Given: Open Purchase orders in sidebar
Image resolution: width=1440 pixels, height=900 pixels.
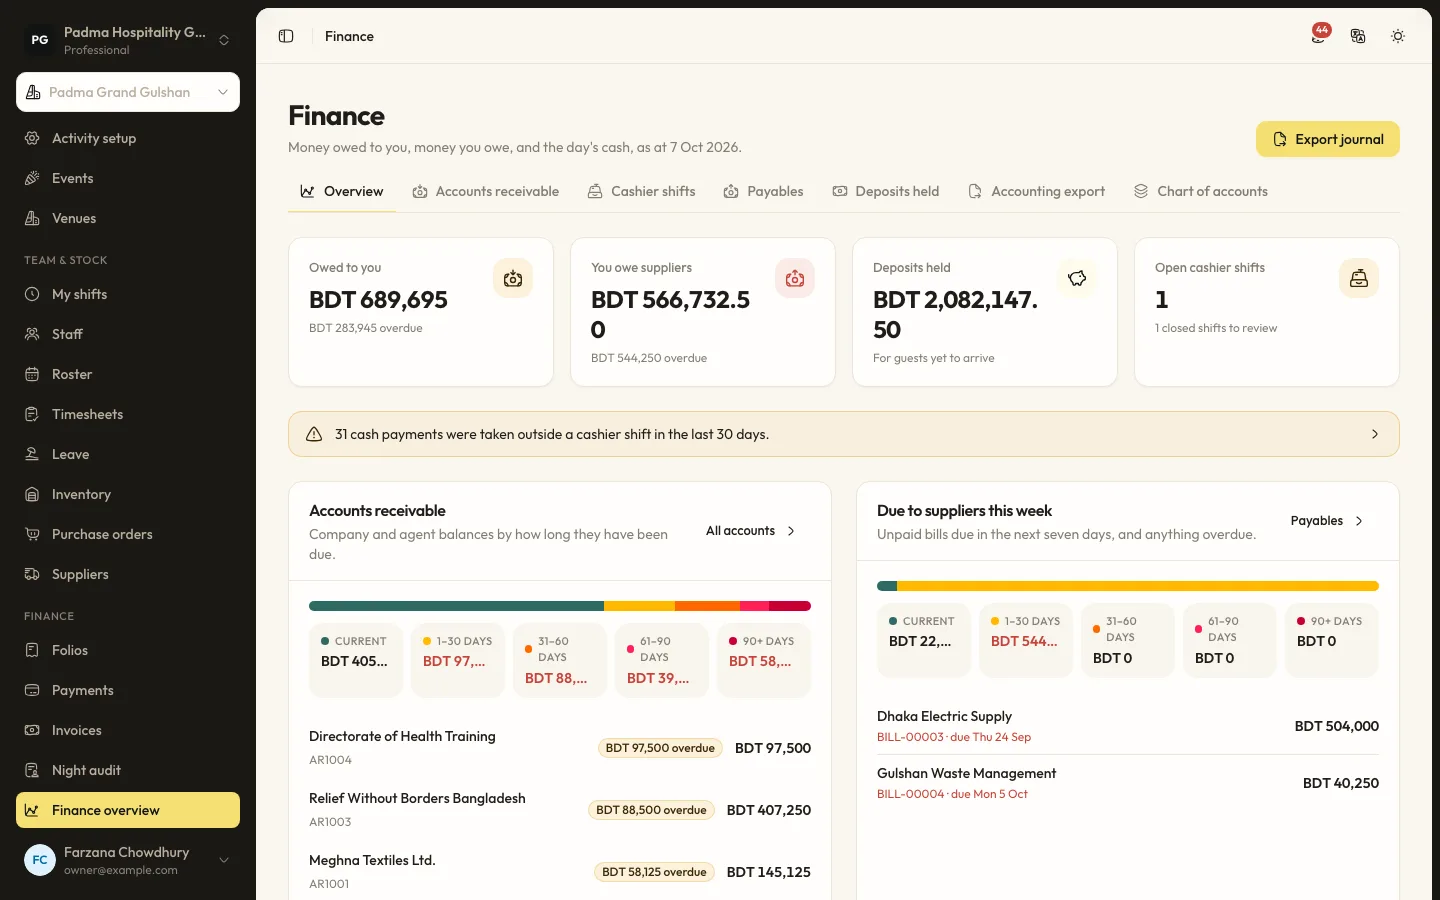Looking at the screenshot, I should [x=128, y=534].
